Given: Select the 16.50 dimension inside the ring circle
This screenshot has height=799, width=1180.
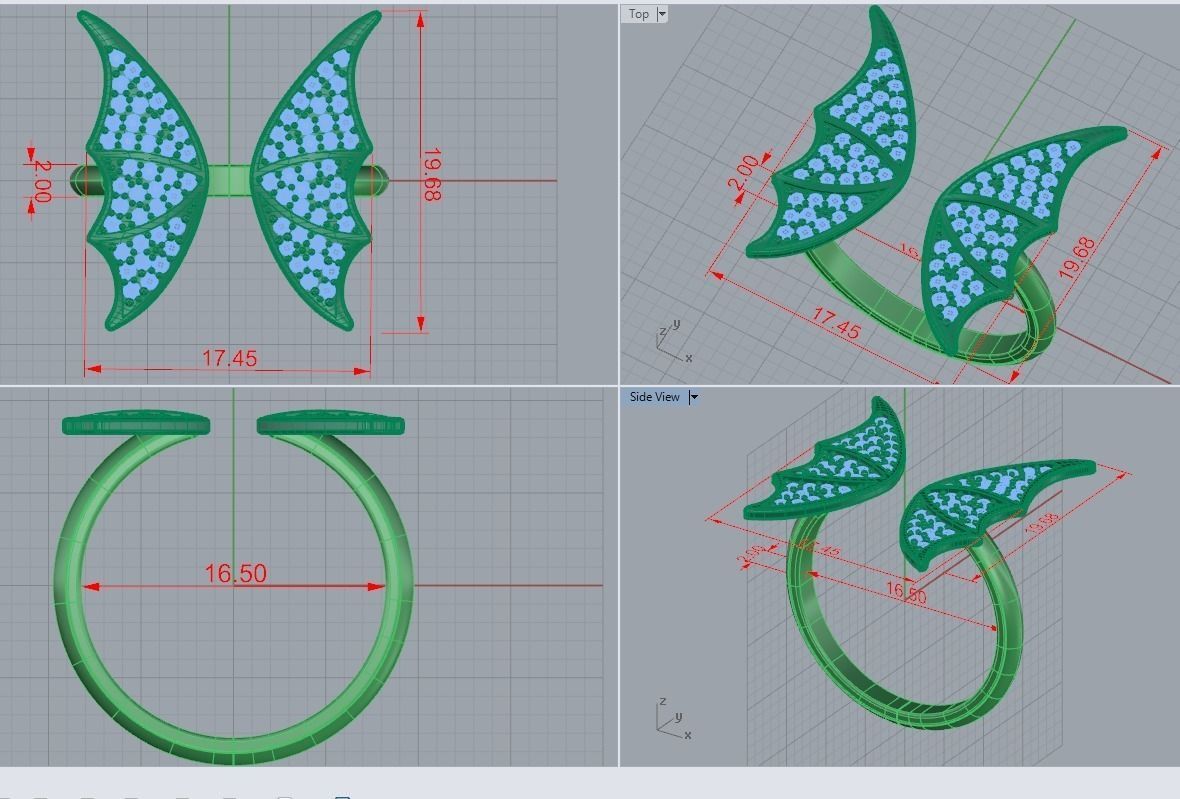Looking at the screenshot, I should click(236, 573).
